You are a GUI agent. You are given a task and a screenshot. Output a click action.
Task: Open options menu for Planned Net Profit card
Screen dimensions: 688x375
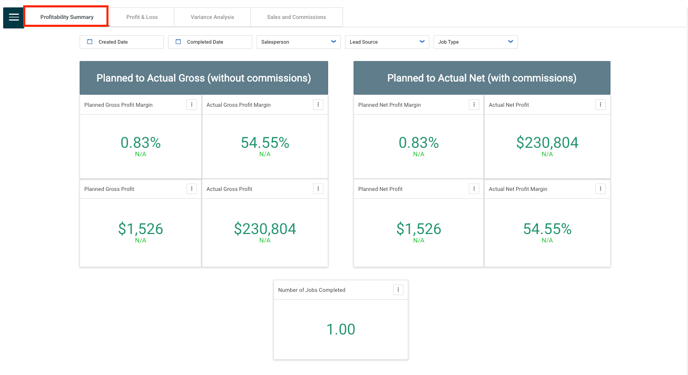(x=474, y=189)
